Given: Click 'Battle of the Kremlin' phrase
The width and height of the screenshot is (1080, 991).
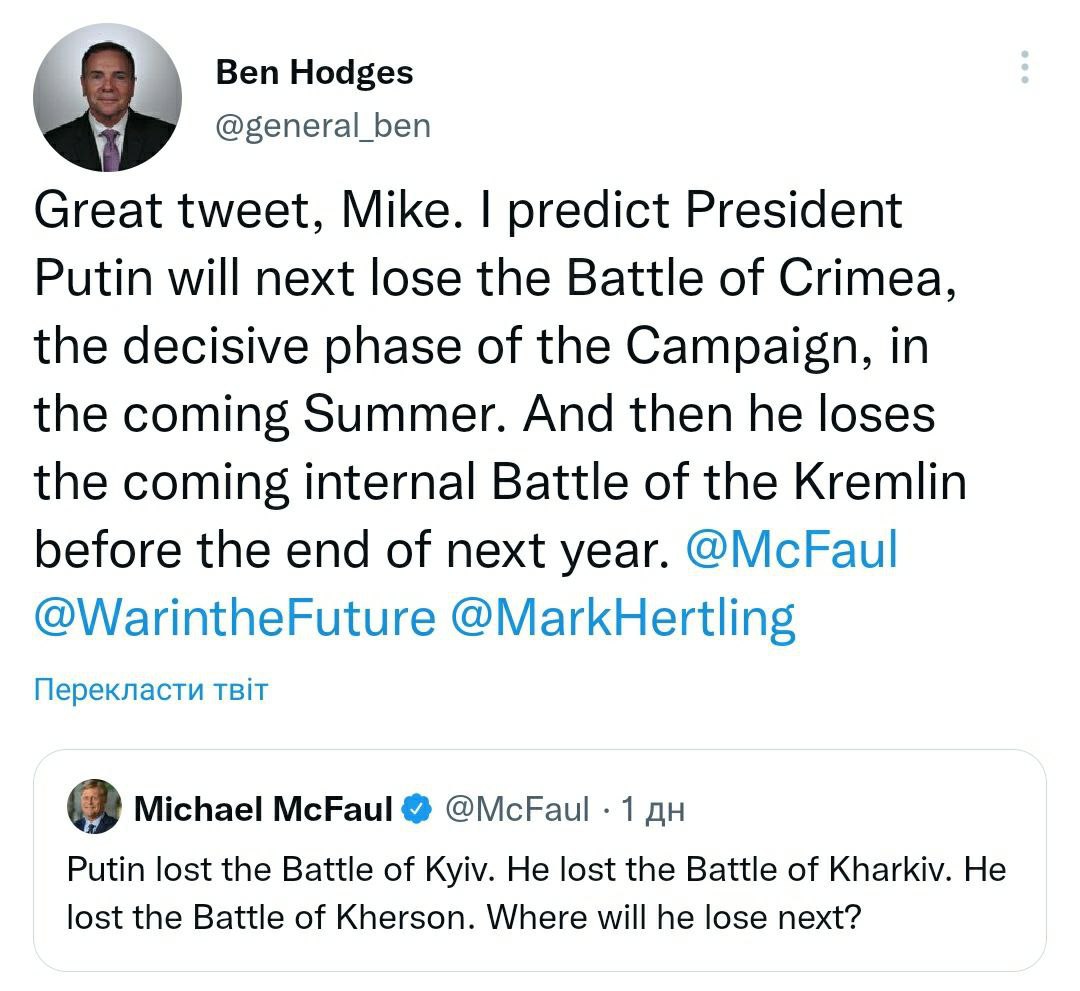Looking at the screenshot, I should point(729,482).
